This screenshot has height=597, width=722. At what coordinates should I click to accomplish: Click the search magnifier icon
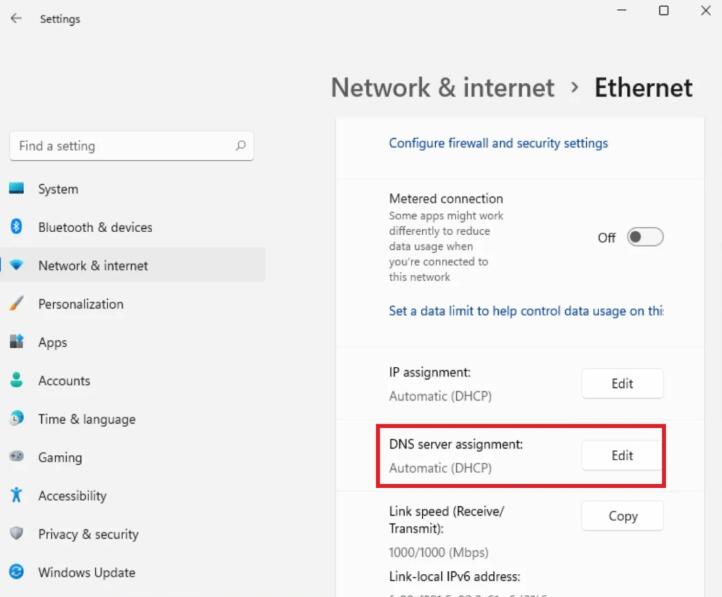coord(240,146)
